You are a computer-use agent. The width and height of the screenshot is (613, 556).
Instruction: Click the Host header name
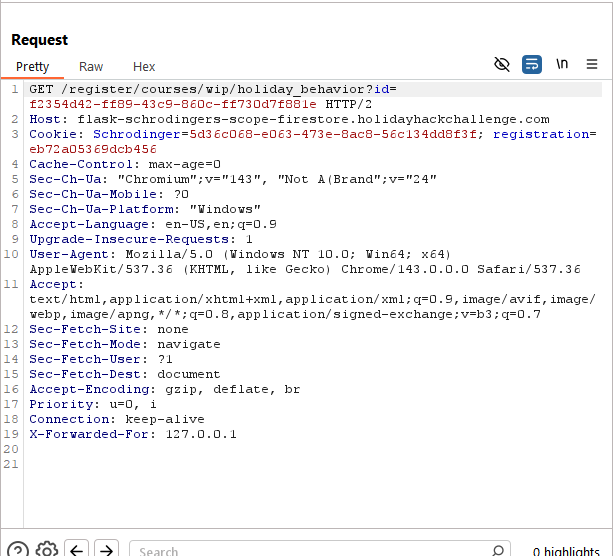coord(45,119)
